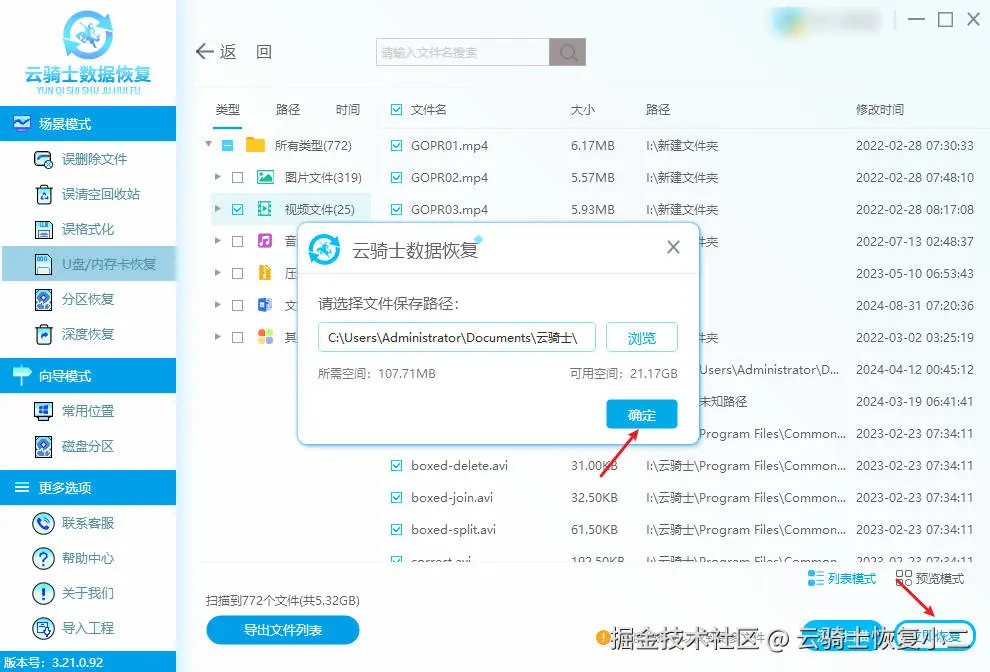
Task: Switch to the 路径 tab
Action: tap(288, 110)
